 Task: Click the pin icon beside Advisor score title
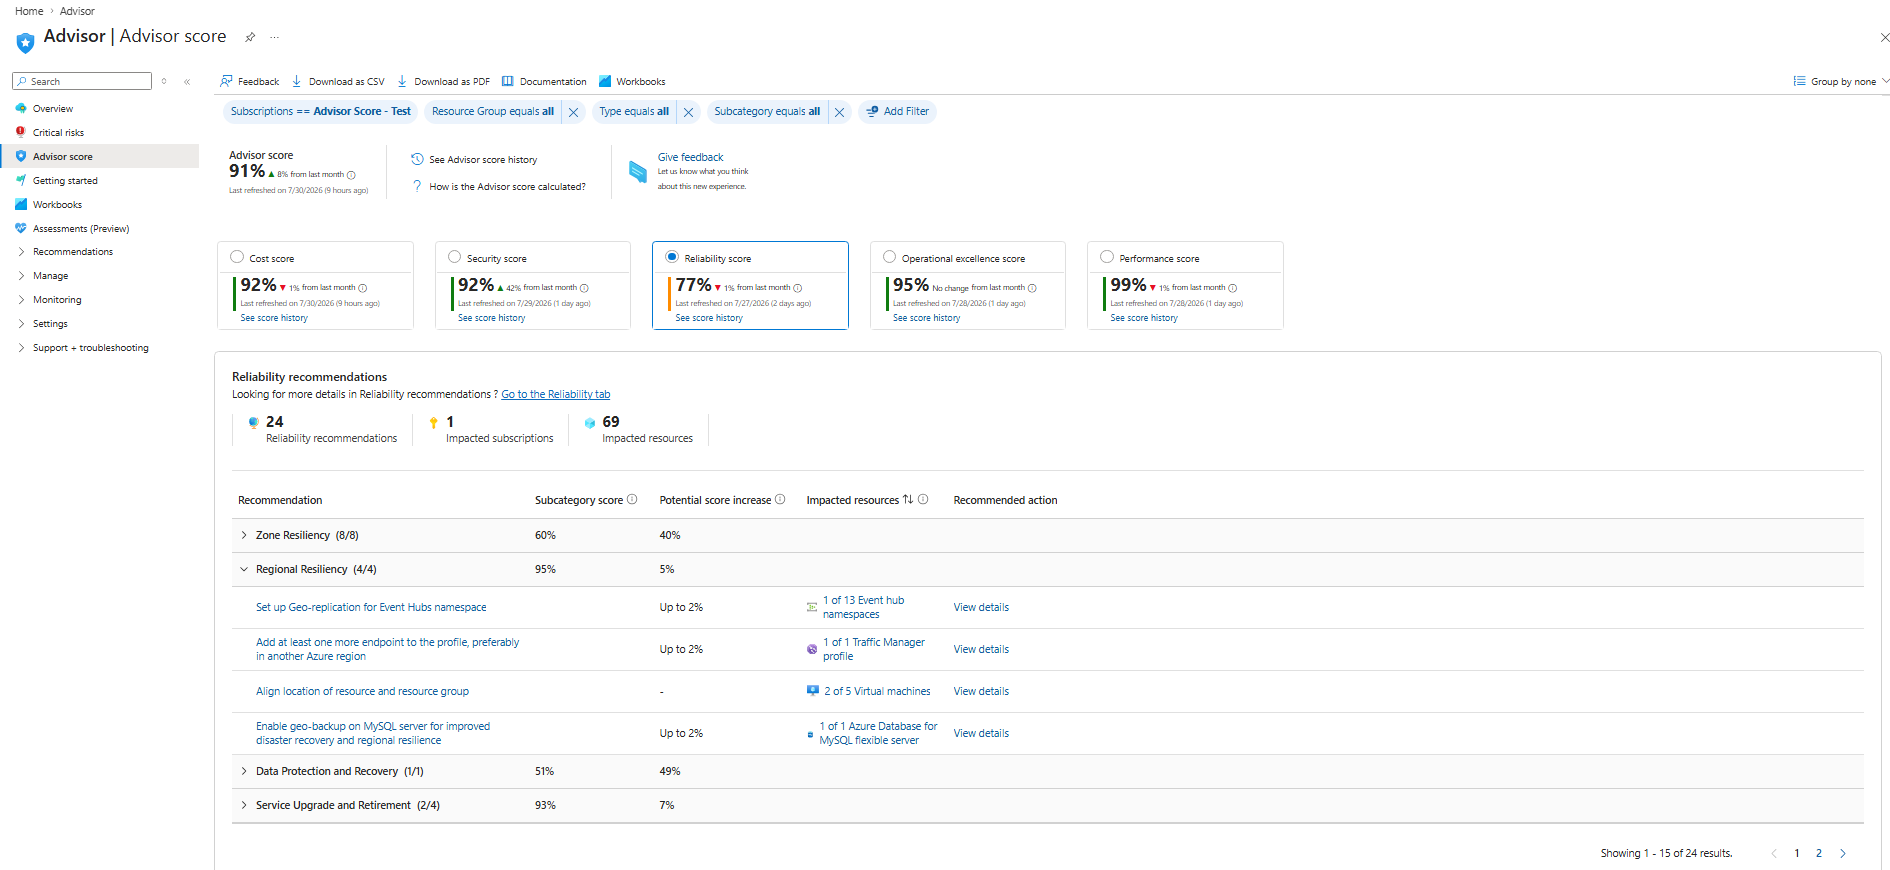250,37
